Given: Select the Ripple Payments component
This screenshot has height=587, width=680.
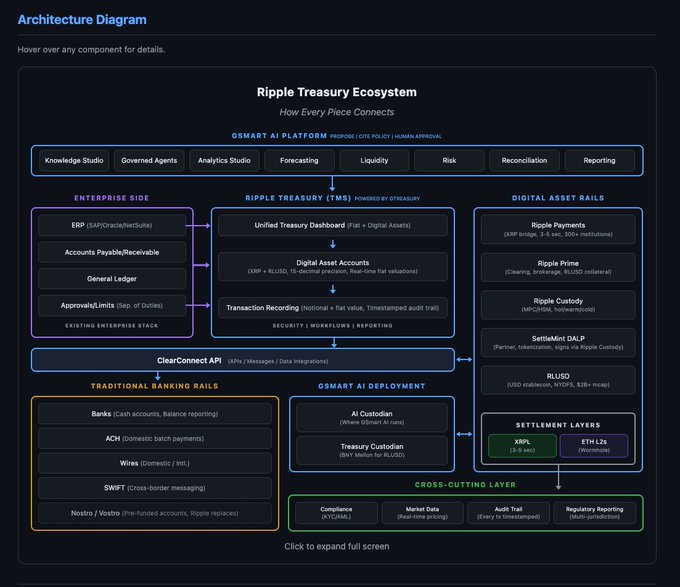Looking at the screenshot, I should point(558,229).
